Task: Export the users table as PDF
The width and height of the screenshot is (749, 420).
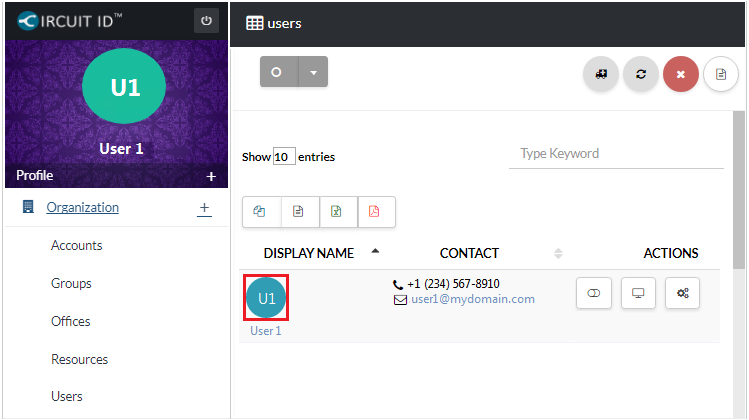Action: (x=376, y=211)
